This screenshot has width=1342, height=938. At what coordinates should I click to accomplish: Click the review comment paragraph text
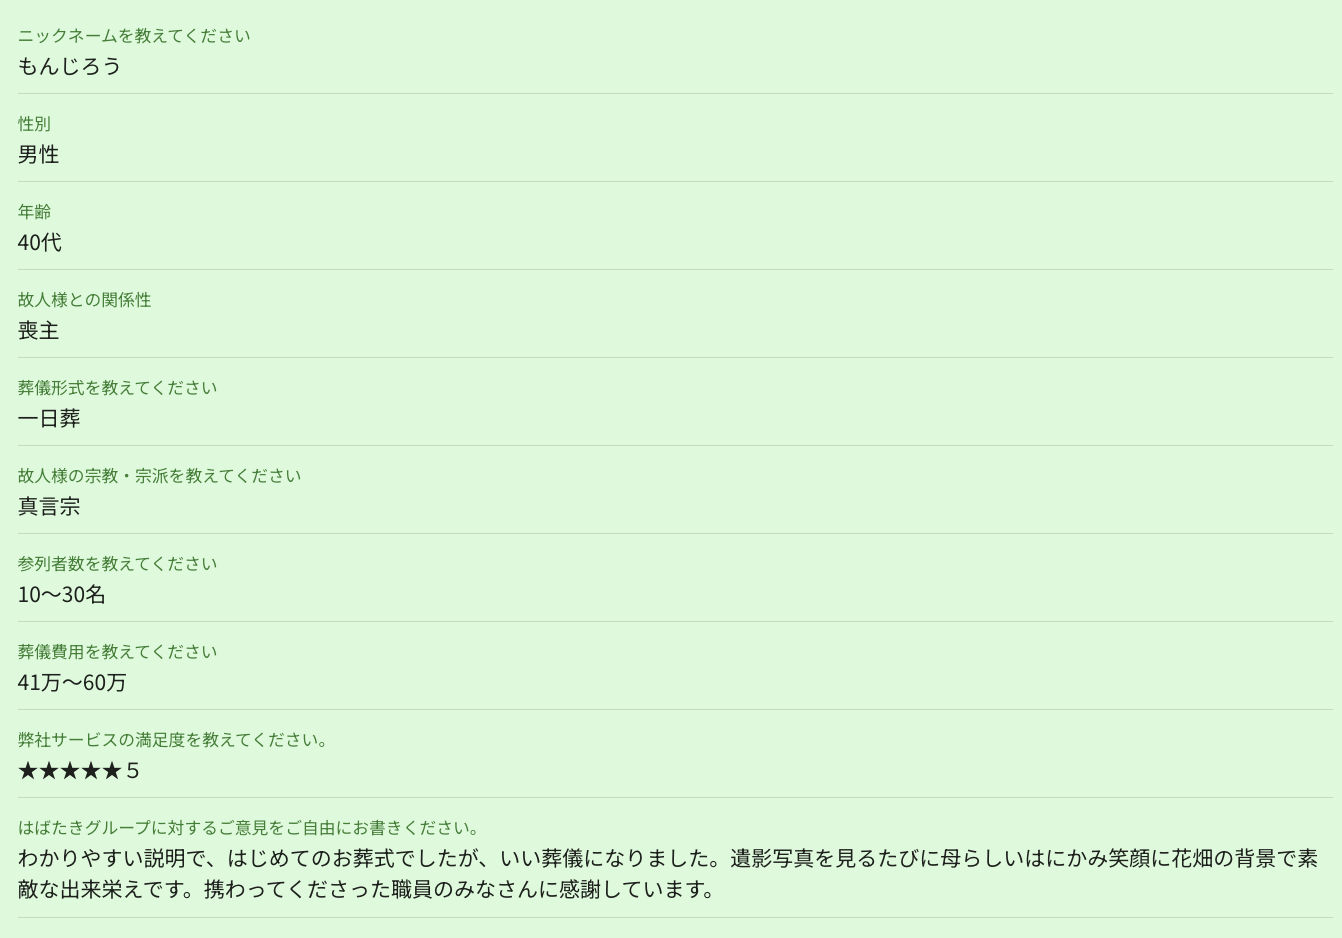point(668,874)
